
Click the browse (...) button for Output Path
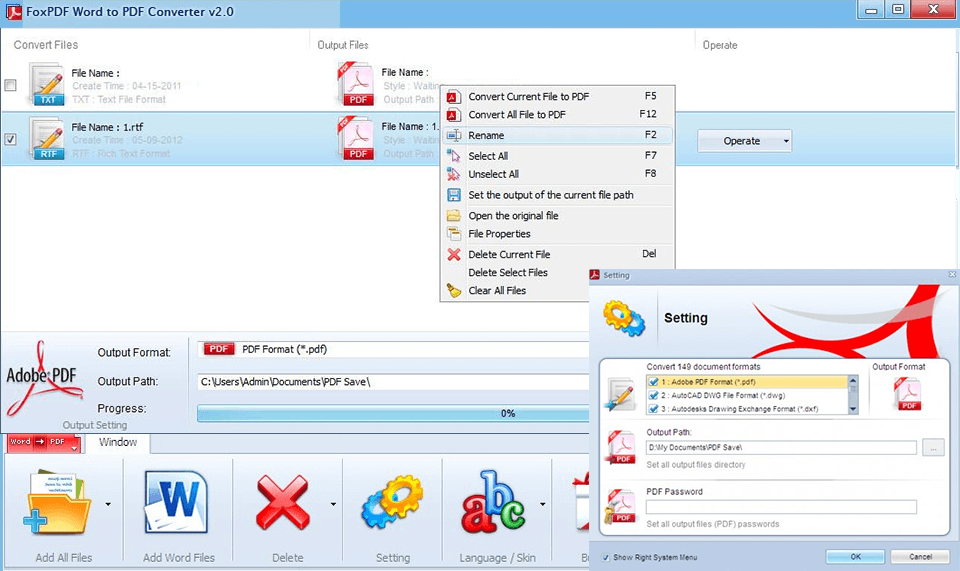coord(933,448)
